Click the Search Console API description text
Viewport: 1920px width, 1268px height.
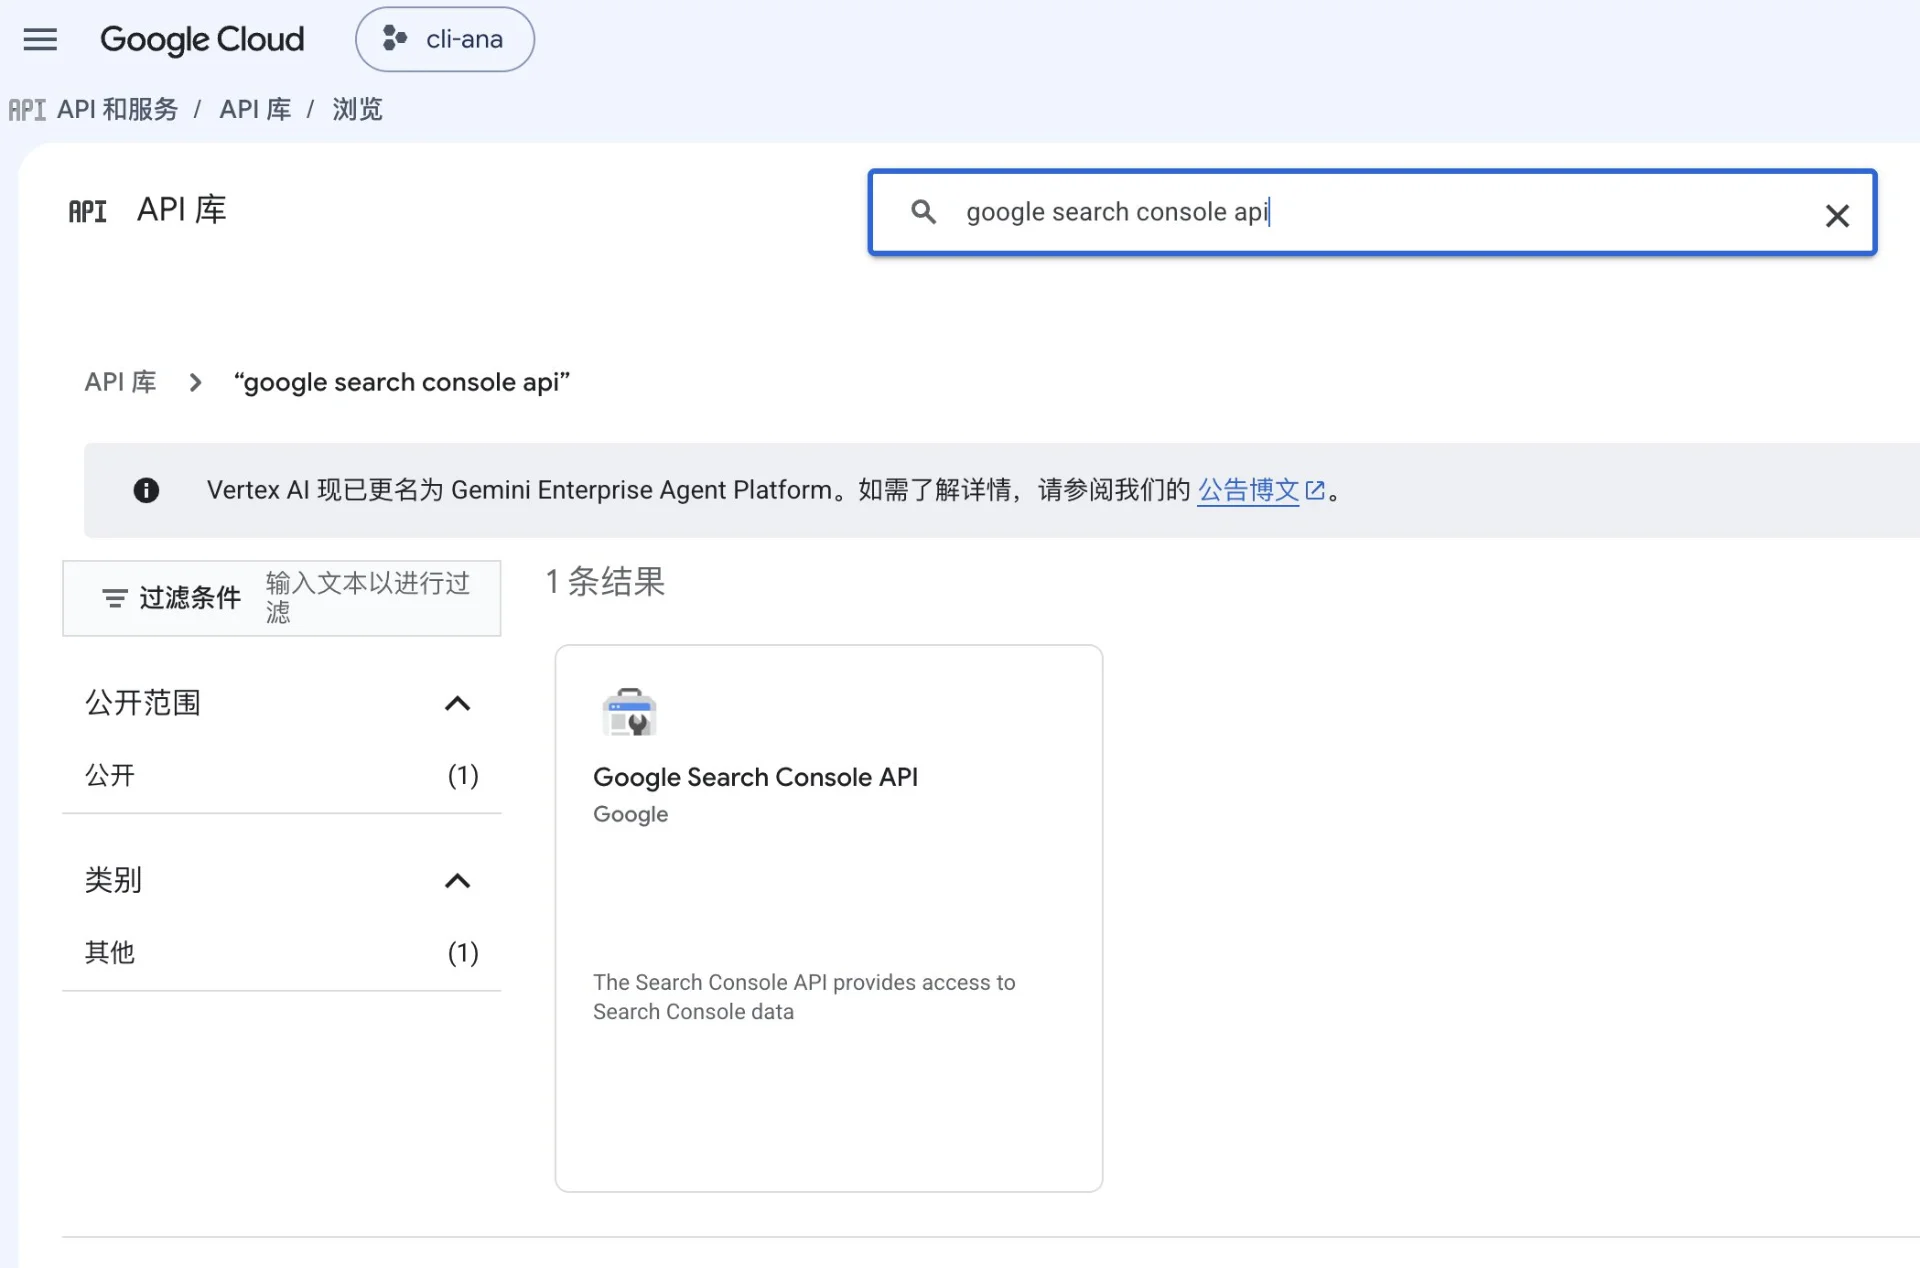click(804, 997)
